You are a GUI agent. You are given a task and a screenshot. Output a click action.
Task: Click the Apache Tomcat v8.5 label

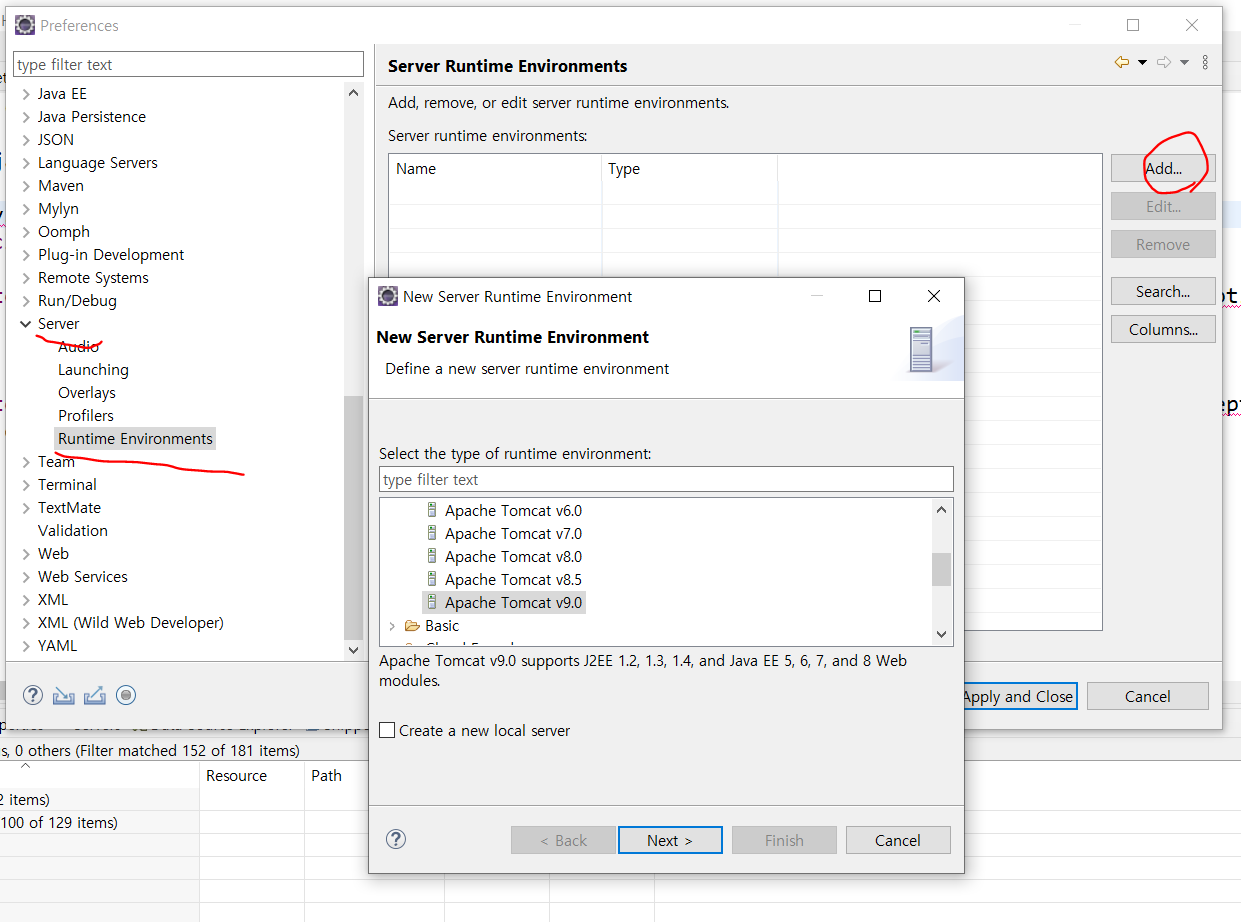[513, 579]
